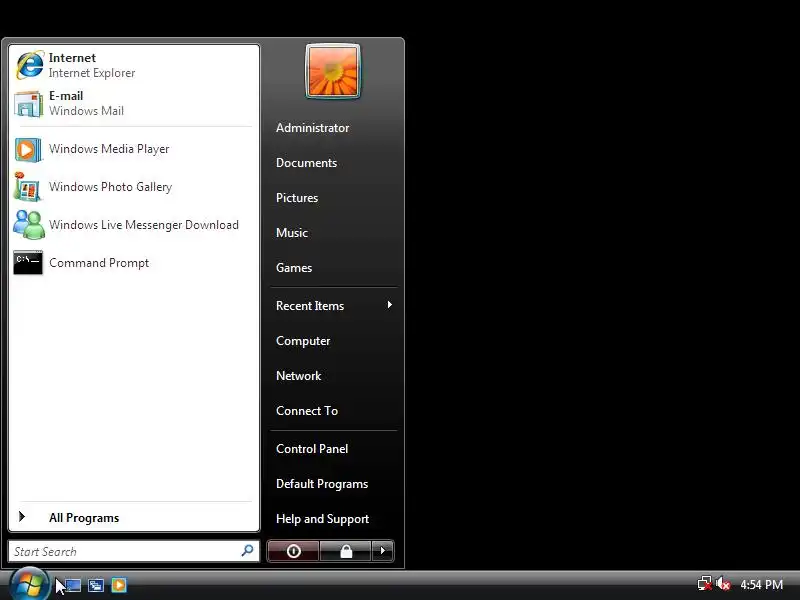
Task: Click the Windows Live Messenger Download icon
Action: [29, 224]
